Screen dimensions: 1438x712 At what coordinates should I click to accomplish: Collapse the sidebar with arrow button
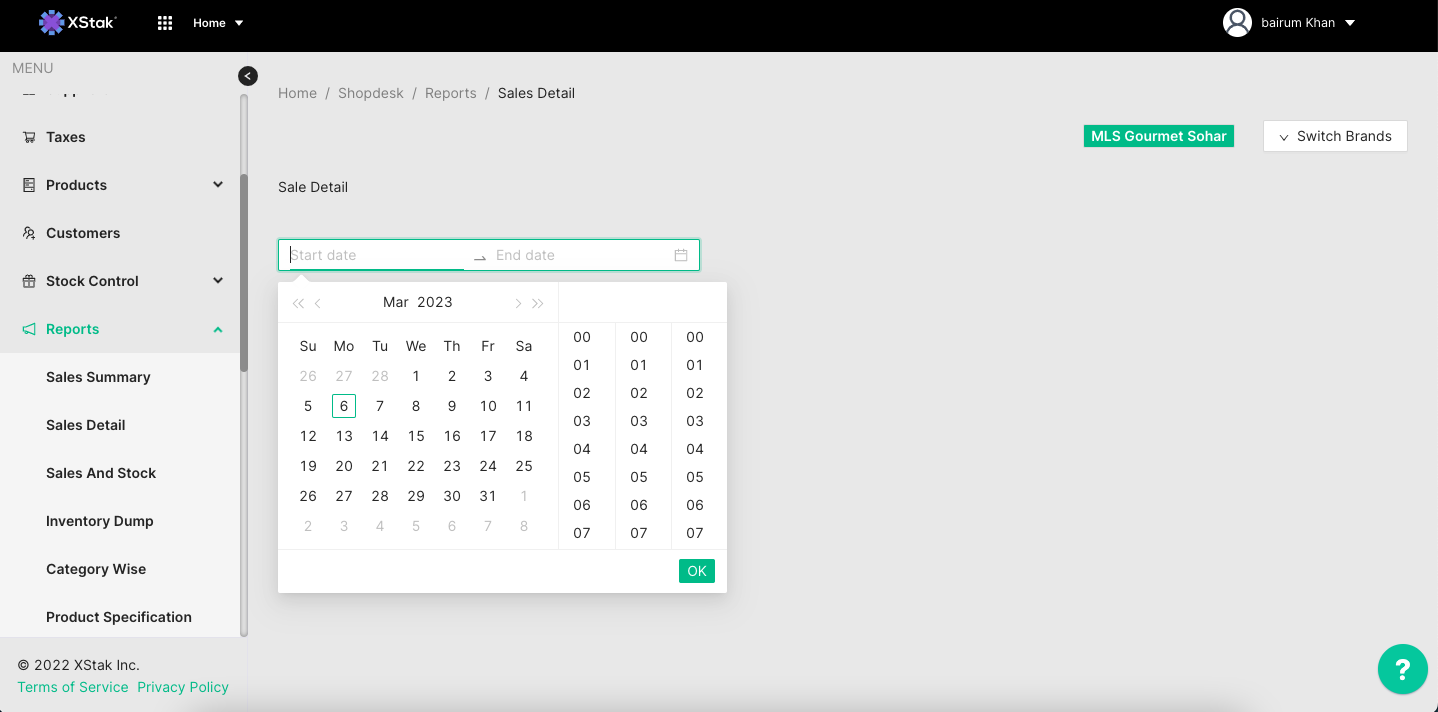pos(248,76)
